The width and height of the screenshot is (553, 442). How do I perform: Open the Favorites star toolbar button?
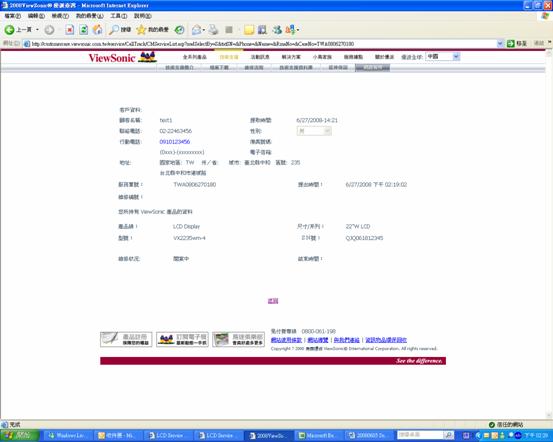coord(153,30)
